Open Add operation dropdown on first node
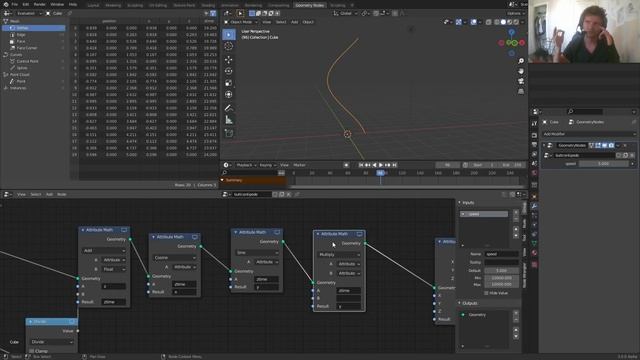640x360 pixels. 104,250
